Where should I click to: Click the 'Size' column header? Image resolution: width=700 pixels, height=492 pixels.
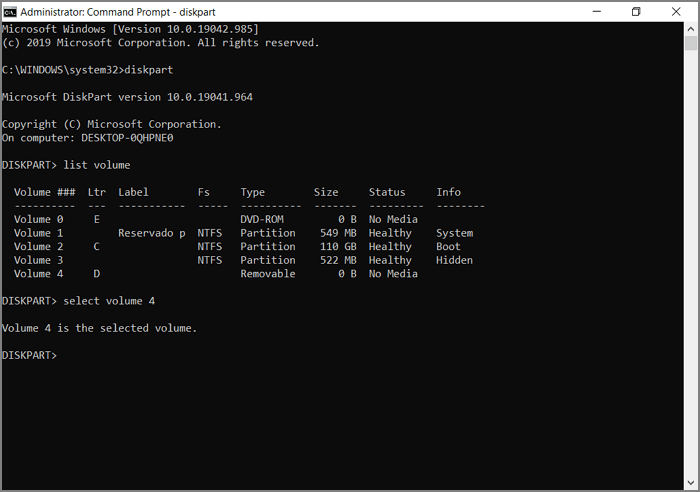click(x=326, y=192)
